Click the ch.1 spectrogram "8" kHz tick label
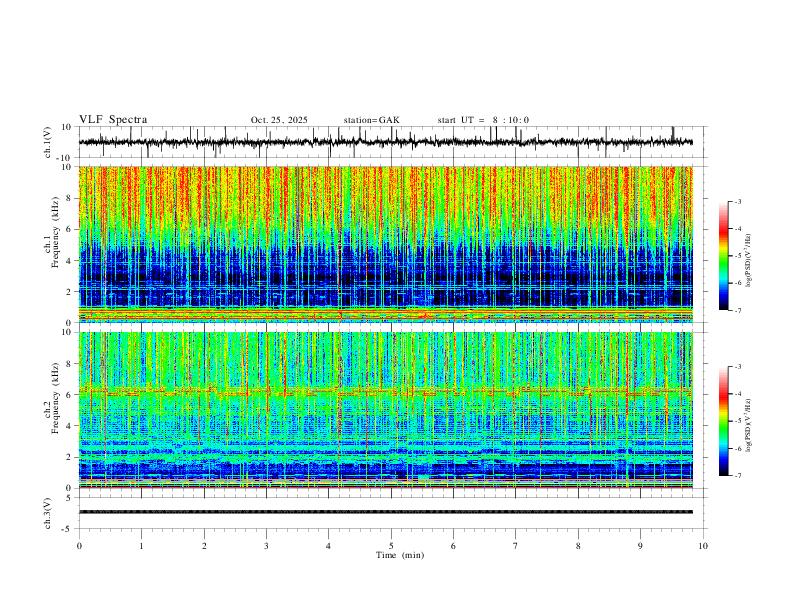Image resolution: width=792 pixels, height=612 pixels. click(69, 198)
